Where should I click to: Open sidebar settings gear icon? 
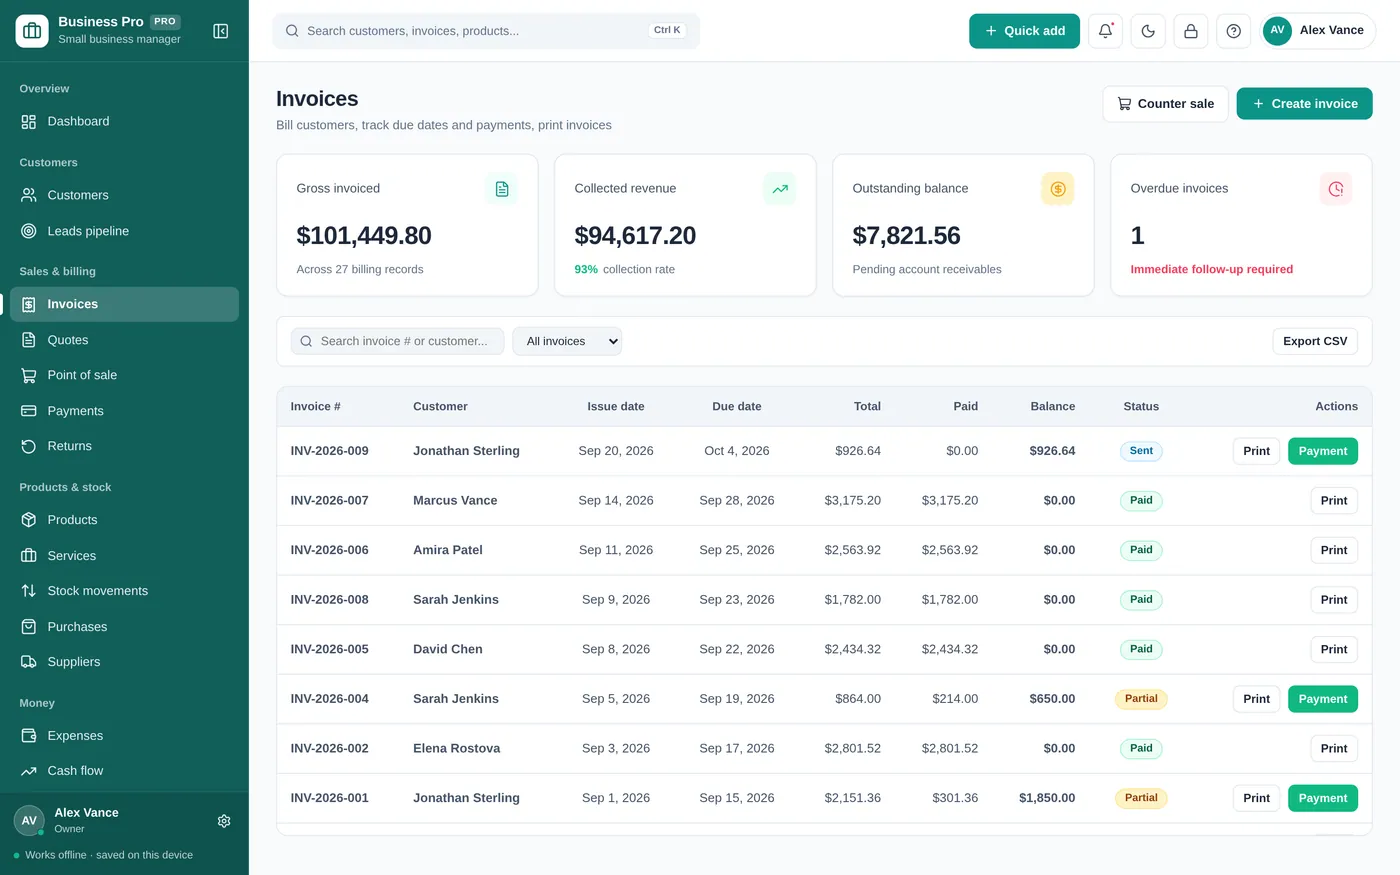pos(224,821)
